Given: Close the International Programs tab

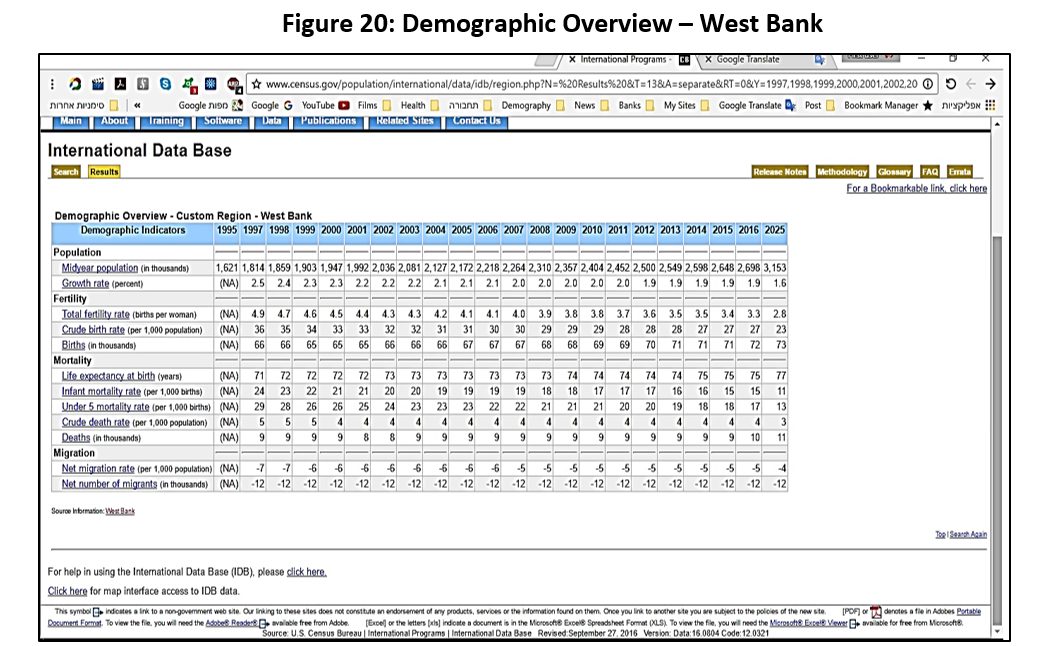Looking at the screenshot, I should click(x=572, y=59).
